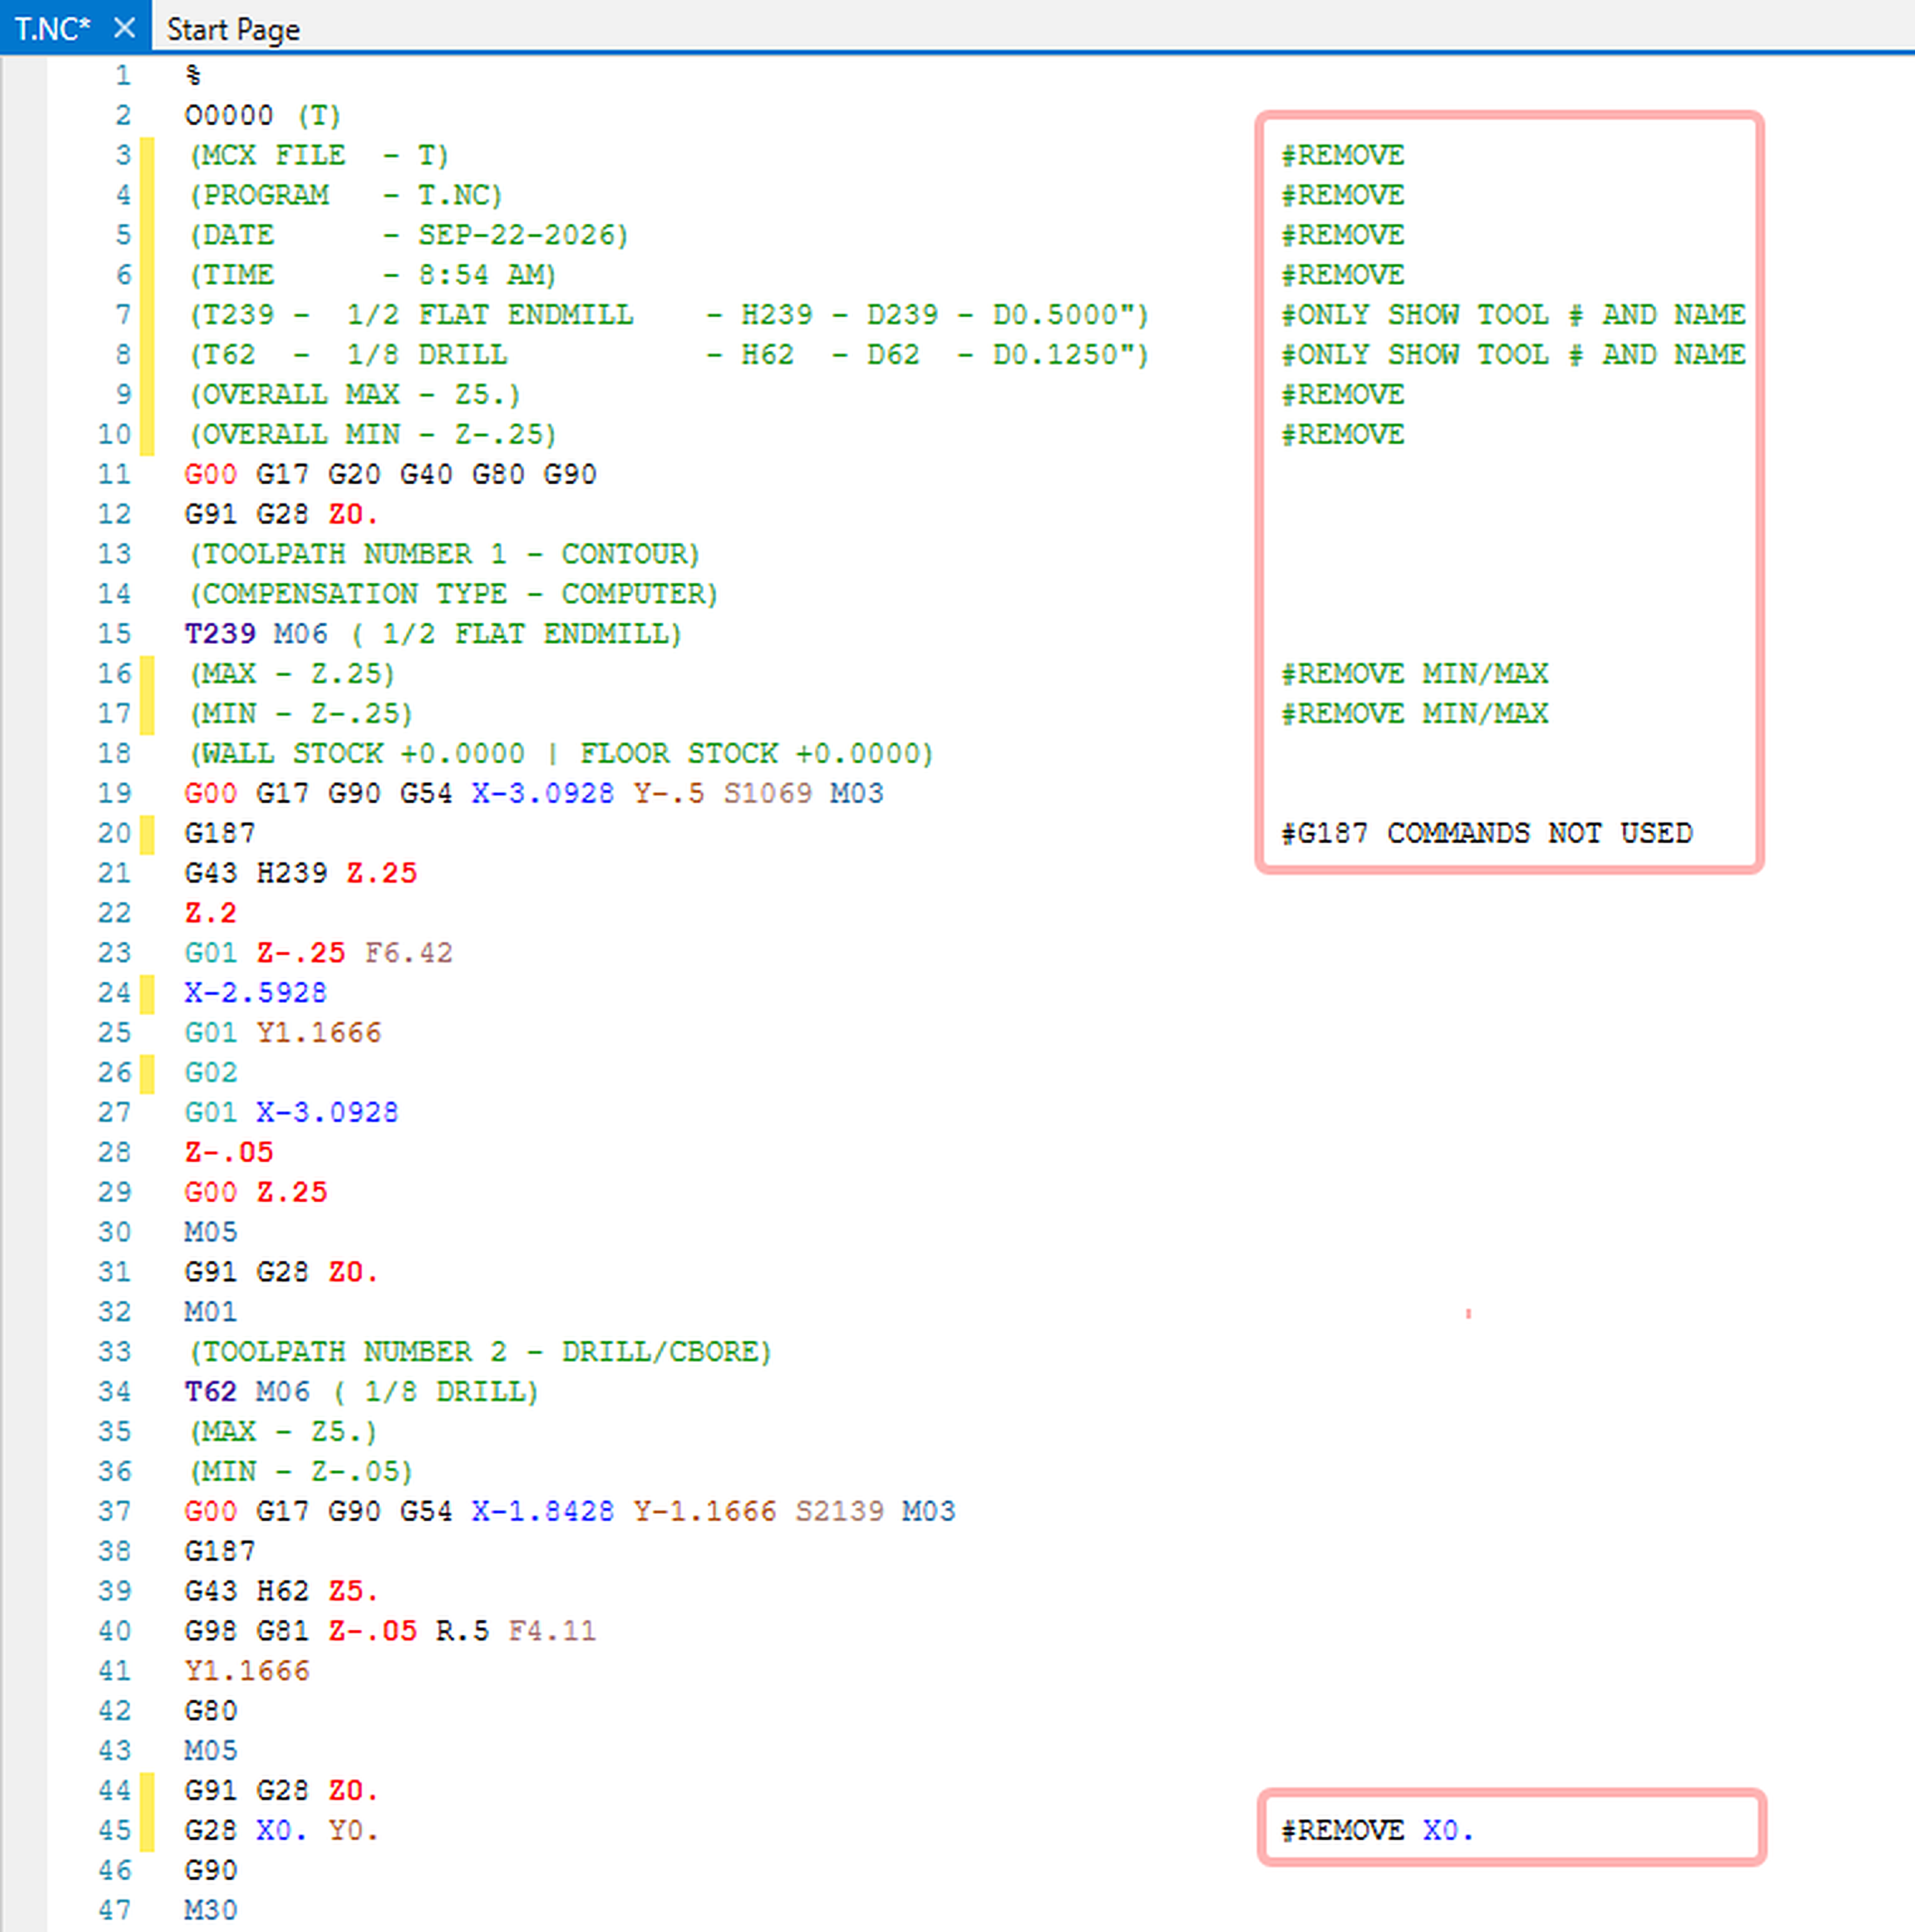
Task: Click the 'G80' cancel cycle line
Action: [211, 1711]
